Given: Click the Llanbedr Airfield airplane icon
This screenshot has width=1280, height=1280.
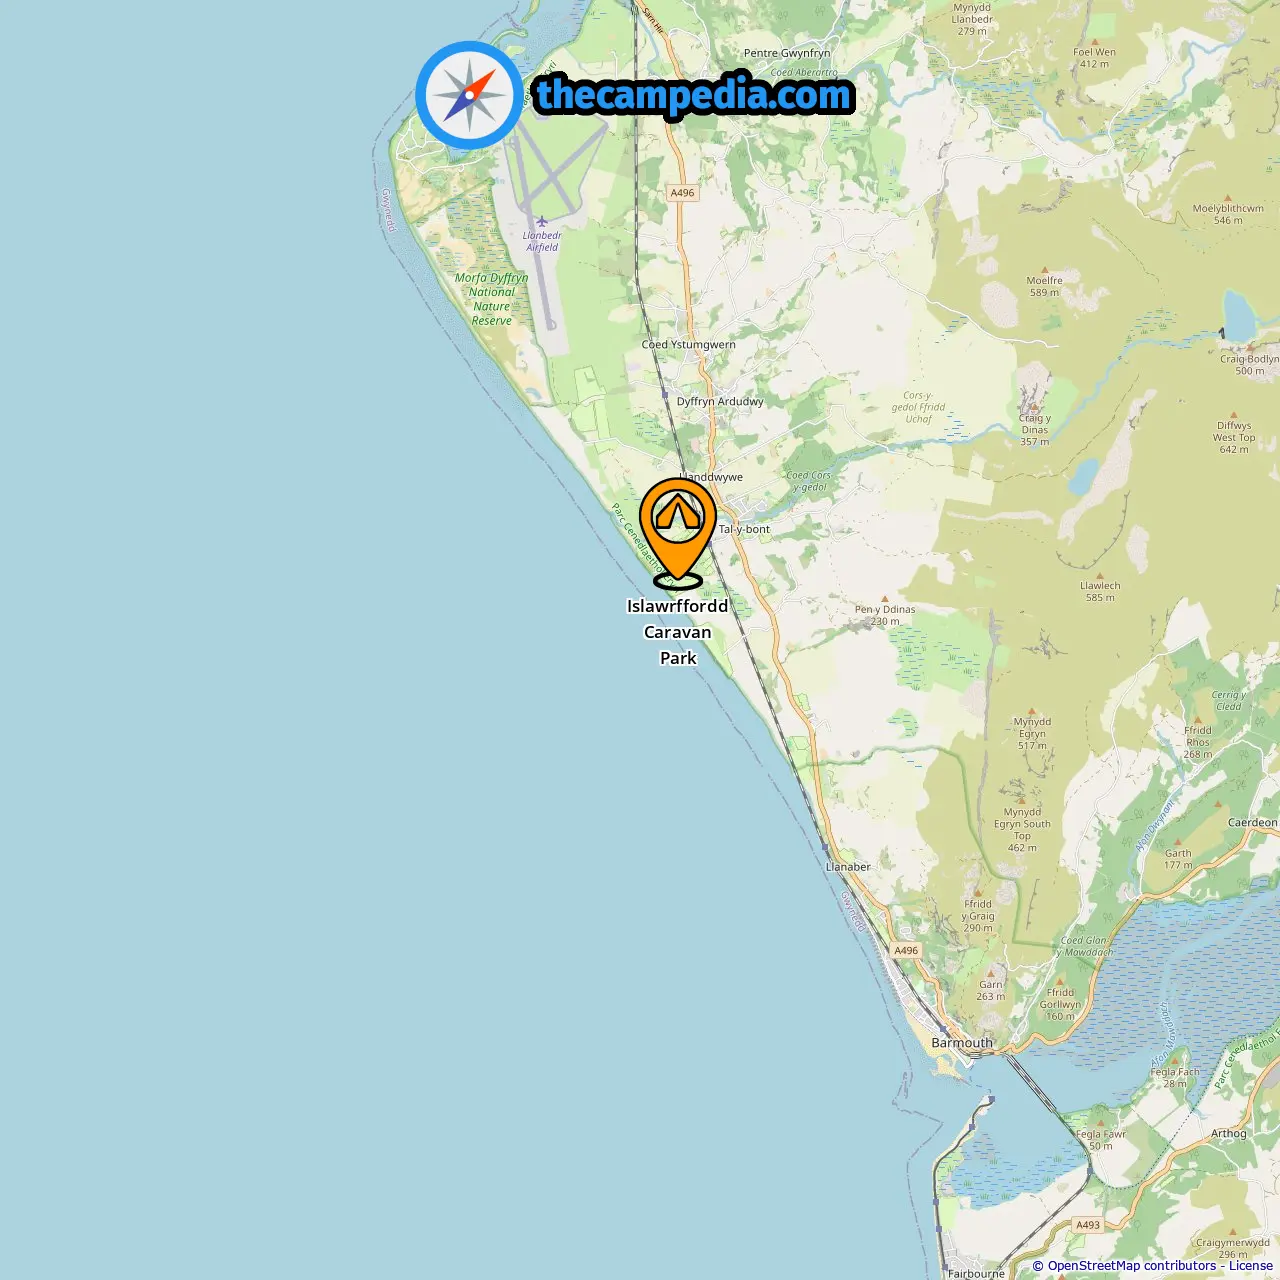Looking at the screenshot, I should [542, 221].
